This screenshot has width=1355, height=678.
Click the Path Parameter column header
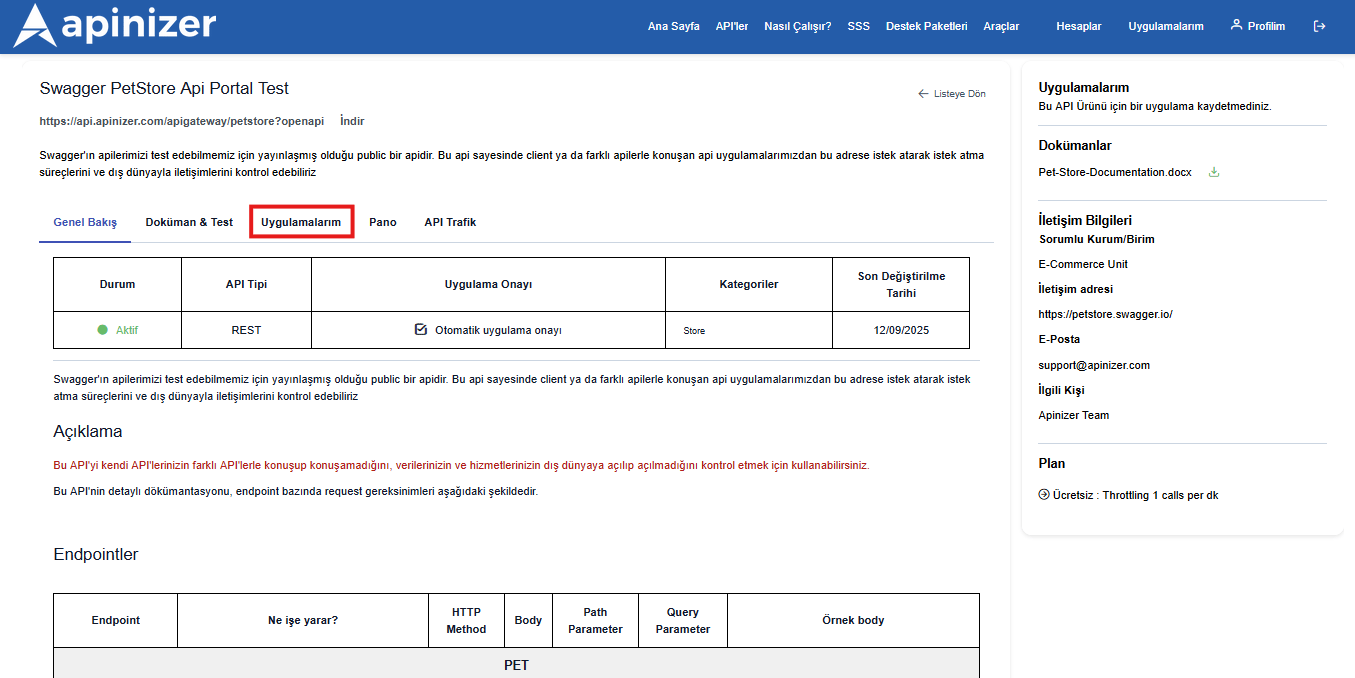[595, 620]
